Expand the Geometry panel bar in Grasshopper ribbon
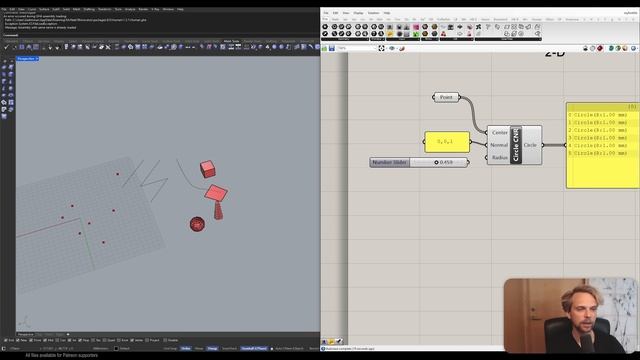This screenshot has height=360, width=640. [x=345, y=39]
